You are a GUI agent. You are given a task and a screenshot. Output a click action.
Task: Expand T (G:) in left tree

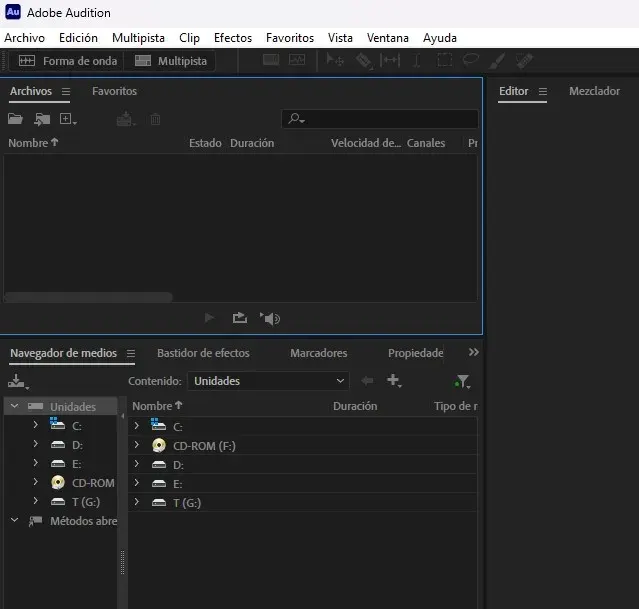point(35,500)
